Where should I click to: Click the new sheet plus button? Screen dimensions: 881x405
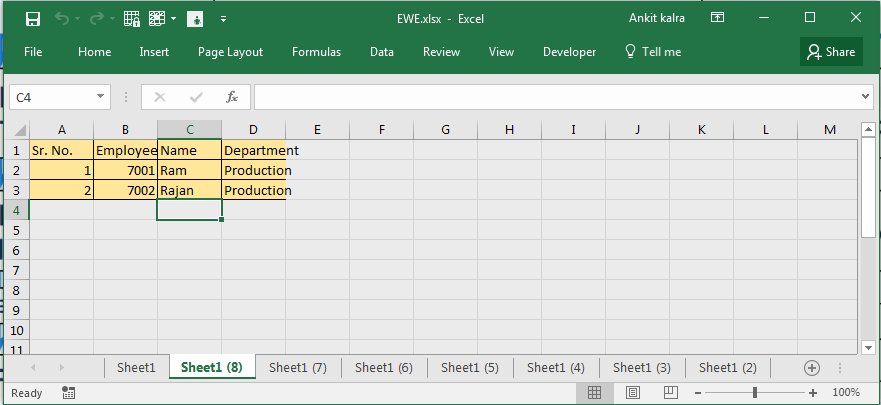812,367
